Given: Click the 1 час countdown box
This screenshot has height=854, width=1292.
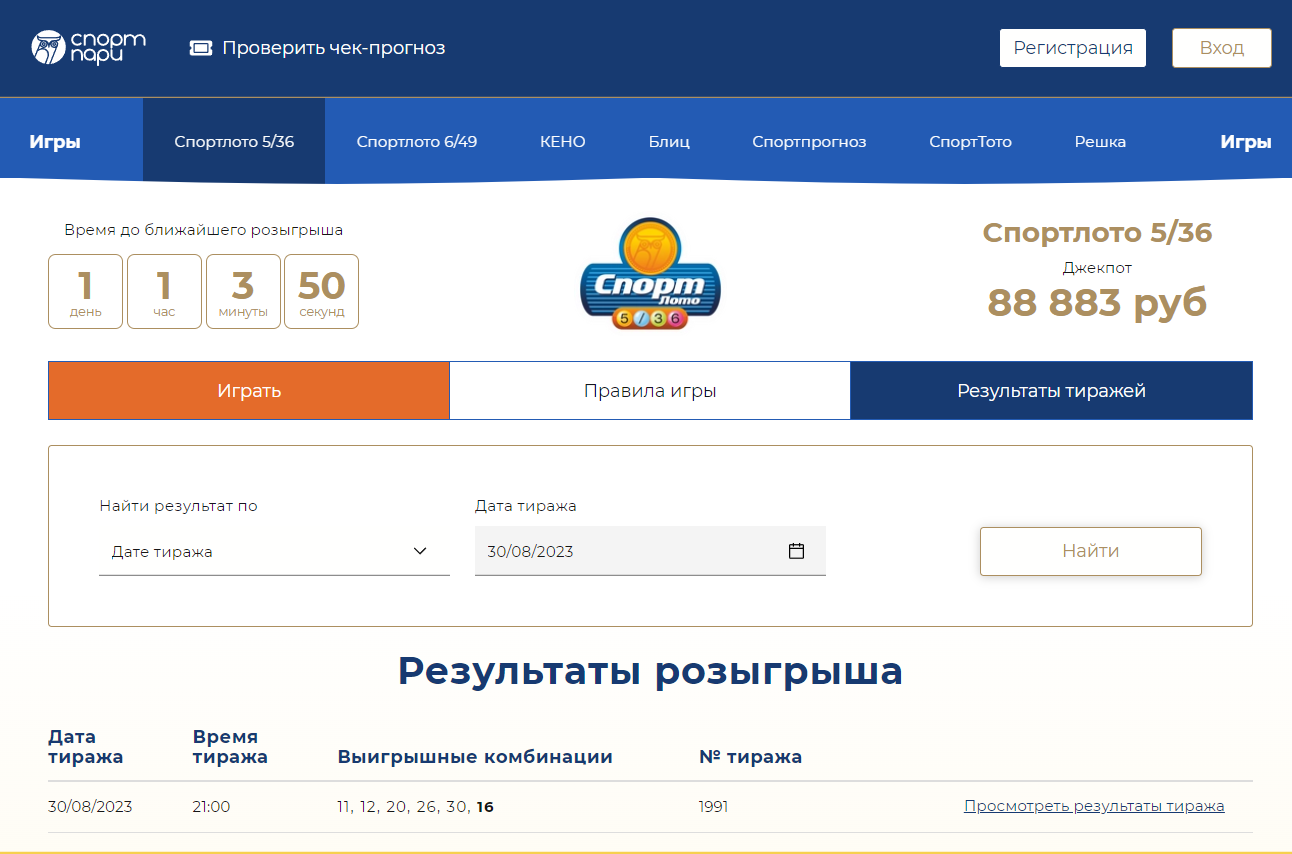Looking at the screenshot, I should (x=164, y=291).
